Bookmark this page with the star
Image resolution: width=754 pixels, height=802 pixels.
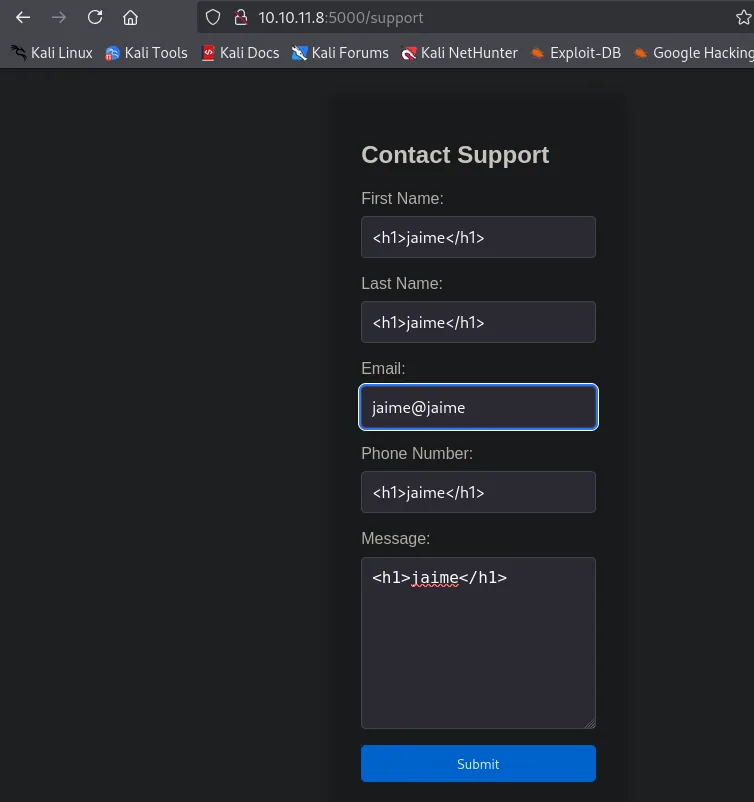743,18
